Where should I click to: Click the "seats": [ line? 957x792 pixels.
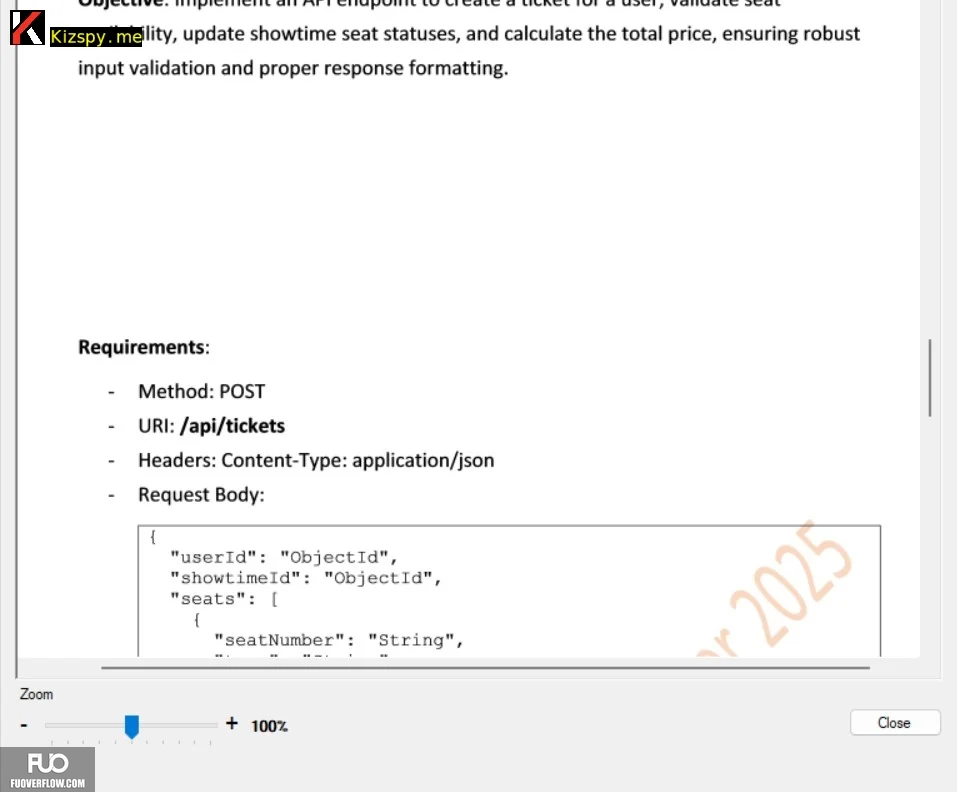pos(224,599)
